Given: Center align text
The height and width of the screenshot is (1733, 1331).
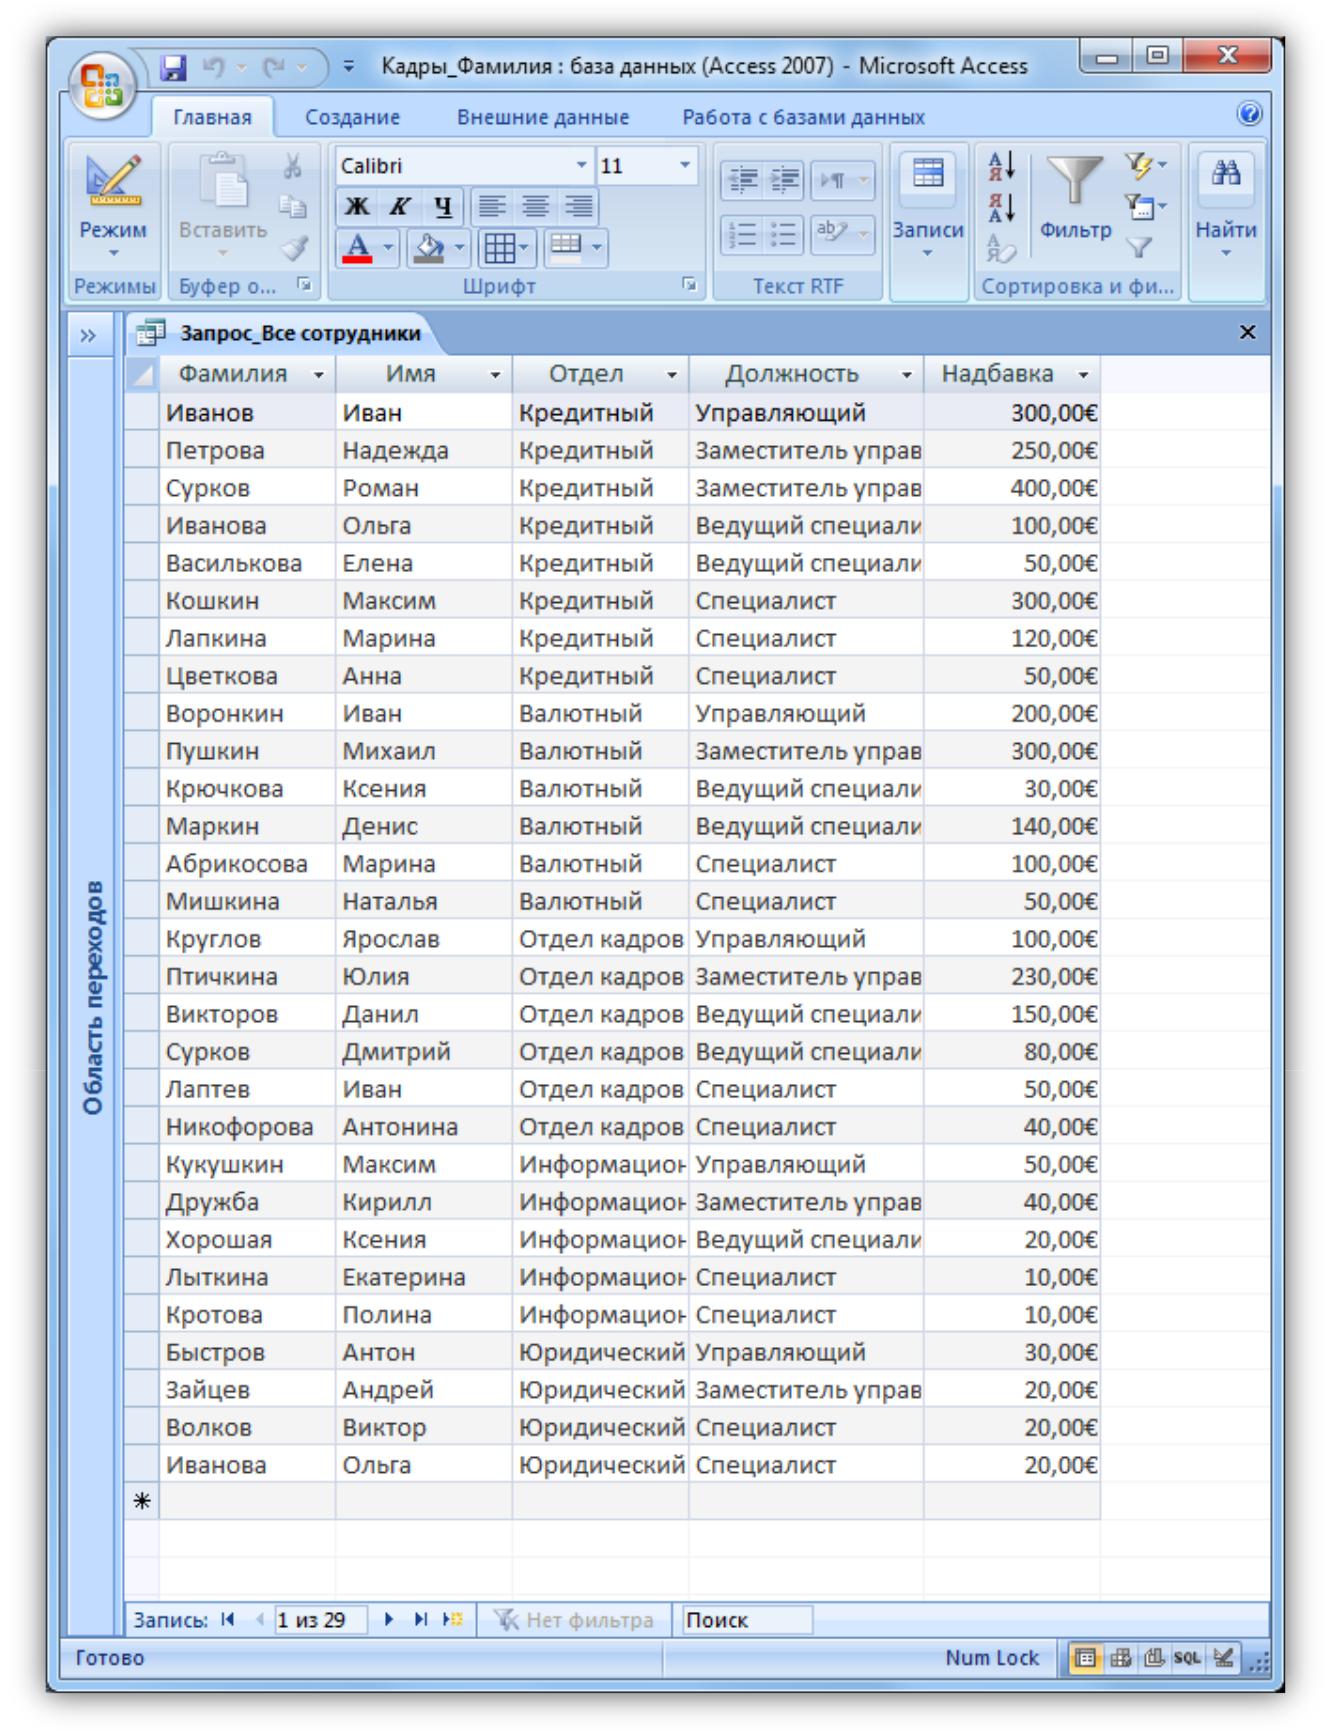Looking at the screenshot, I should click(535, 207).
